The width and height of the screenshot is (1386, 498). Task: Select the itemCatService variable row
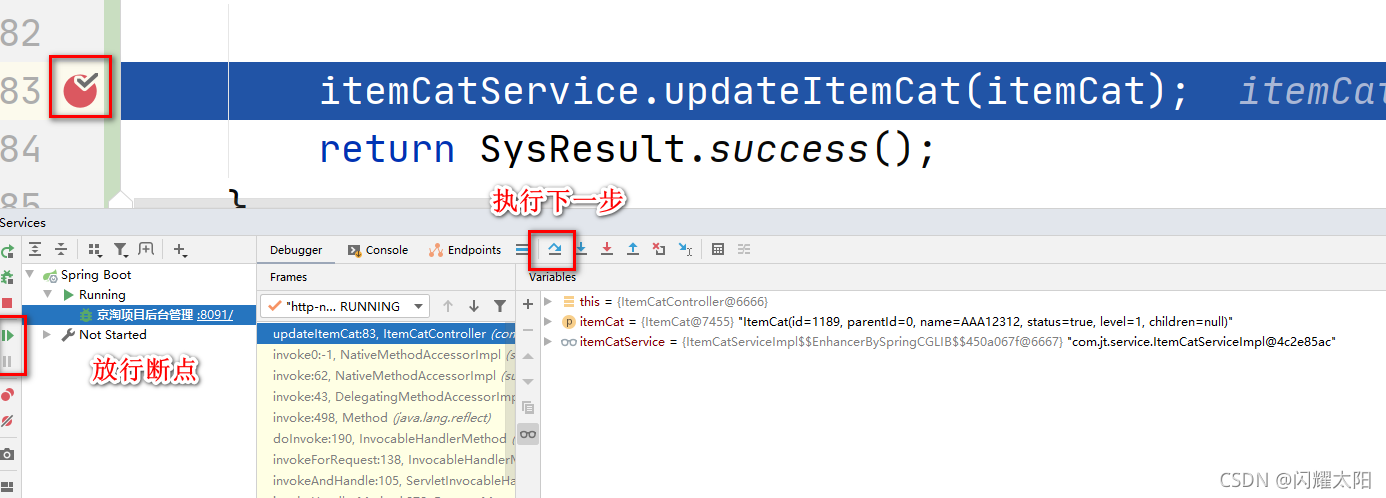pyautogui.click(x=962, y=342)
